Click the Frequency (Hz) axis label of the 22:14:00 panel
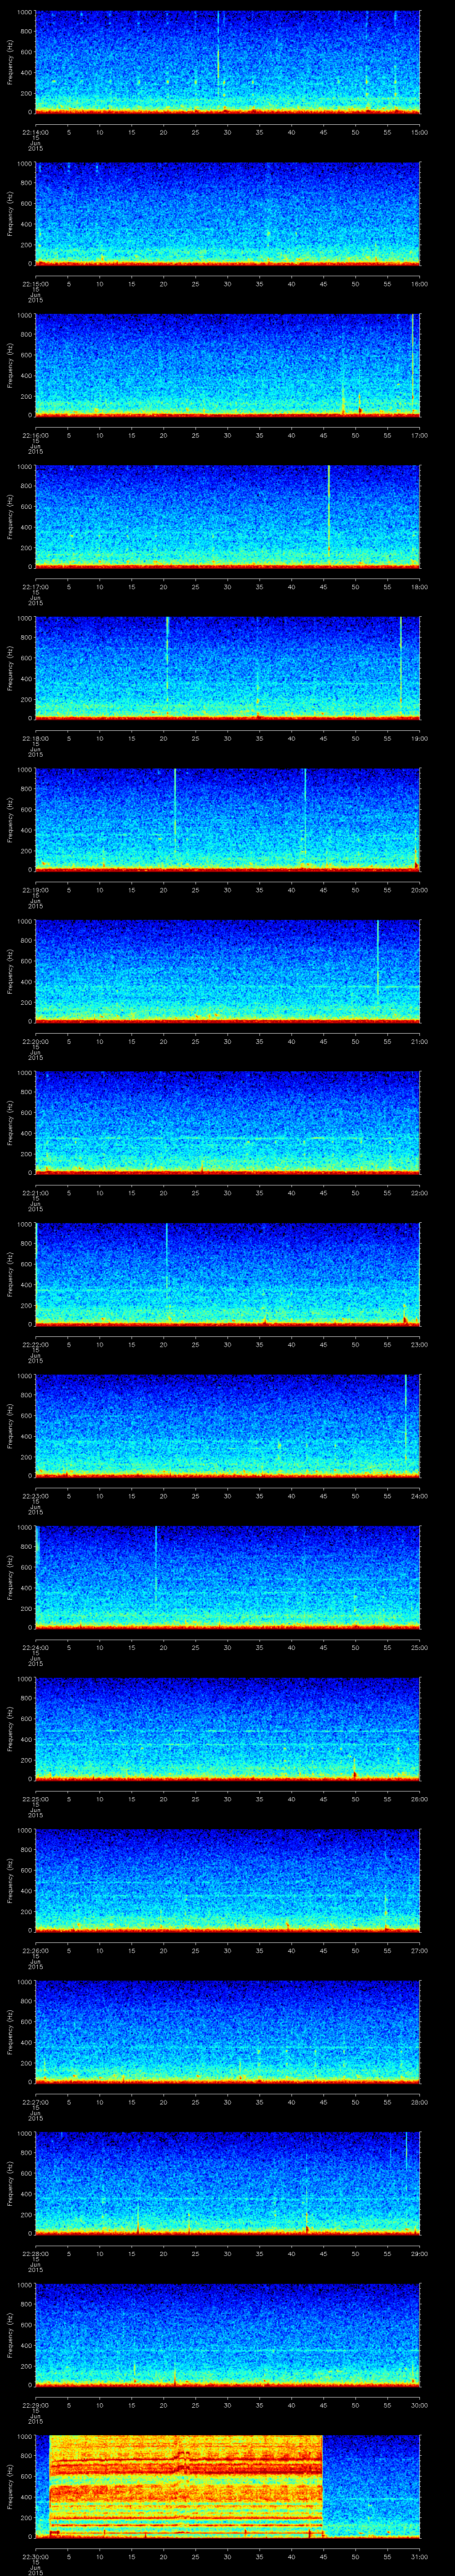 click(10, 62)
